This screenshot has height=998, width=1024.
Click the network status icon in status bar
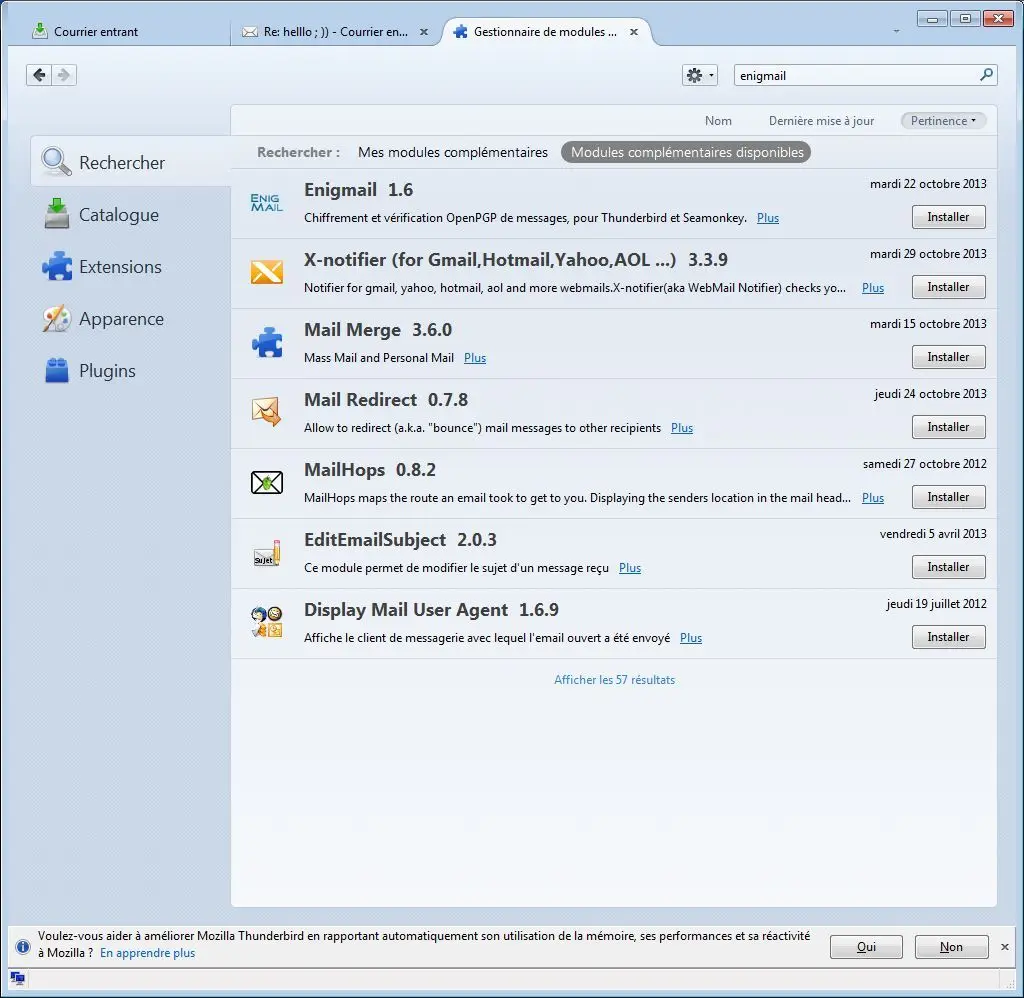tap(18, 978)
